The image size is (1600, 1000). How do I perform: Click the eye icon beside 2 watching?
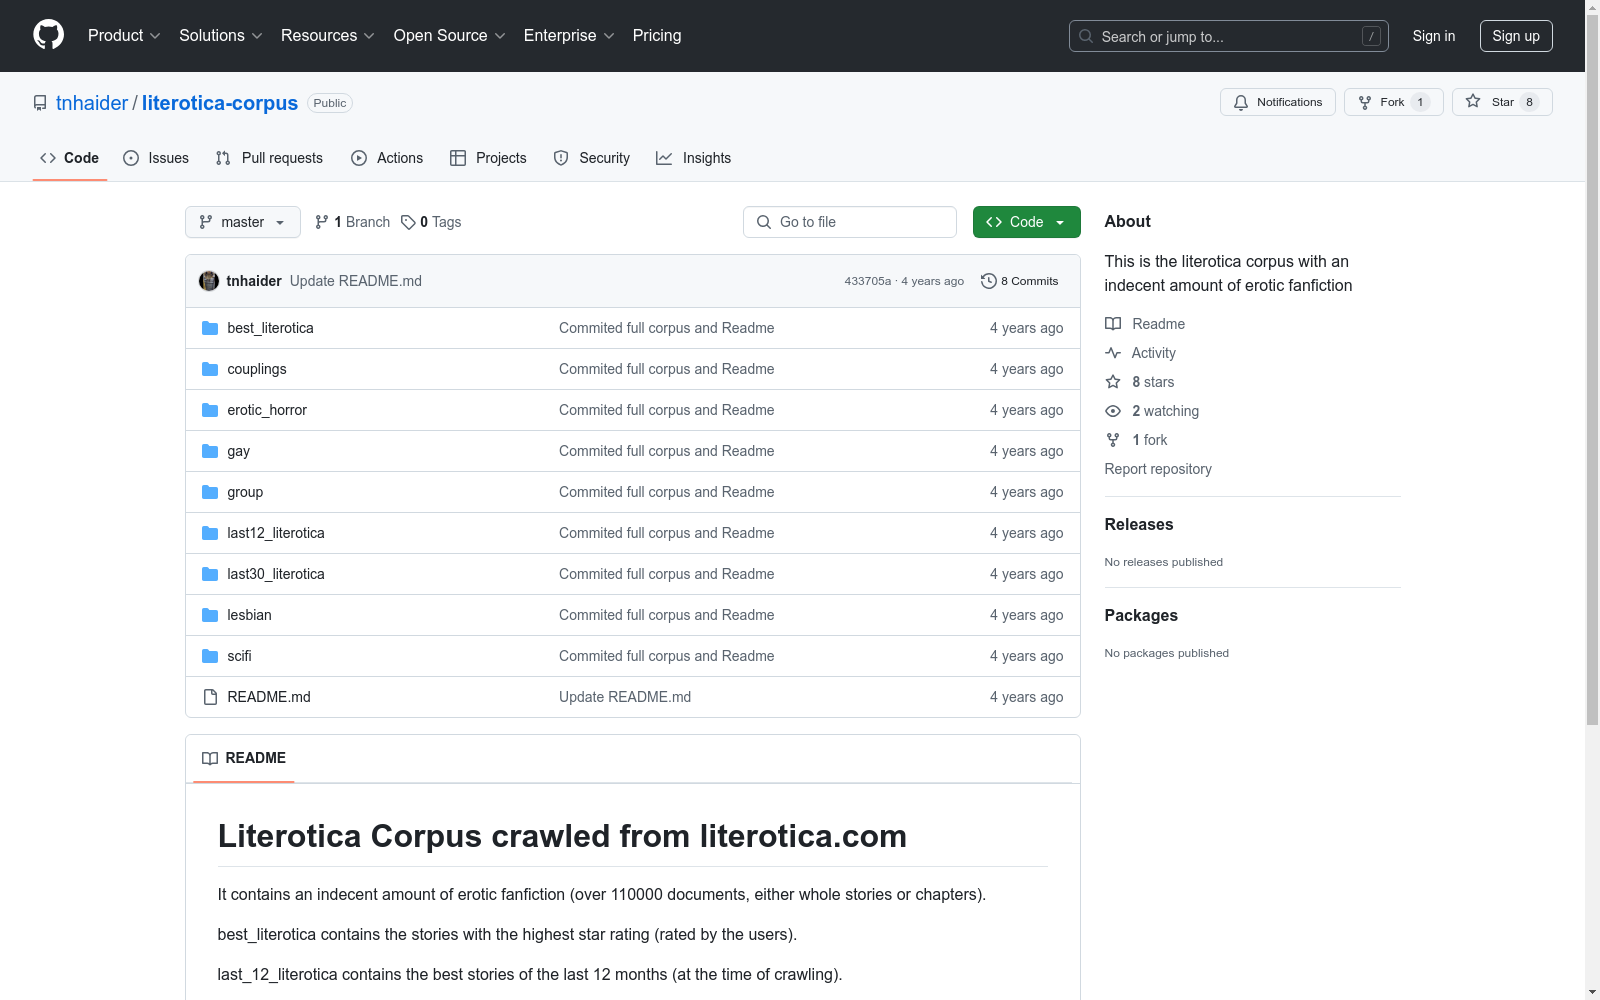(1113, 411)
